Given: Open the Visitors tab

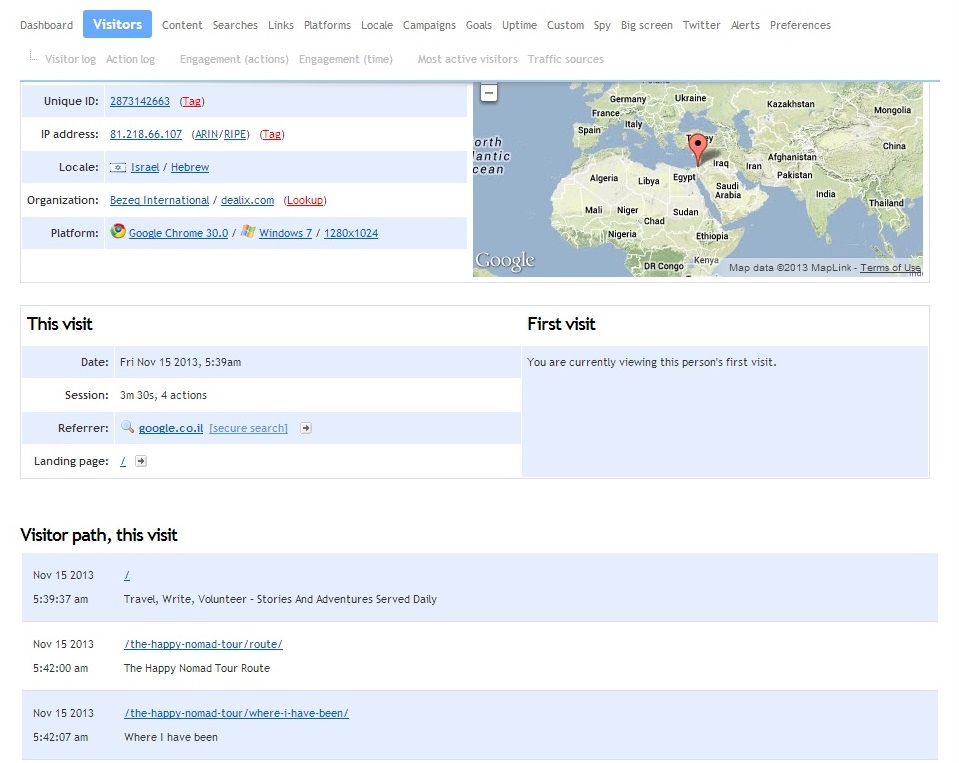Looking at the screenshot, I should [x=117, y=25].
